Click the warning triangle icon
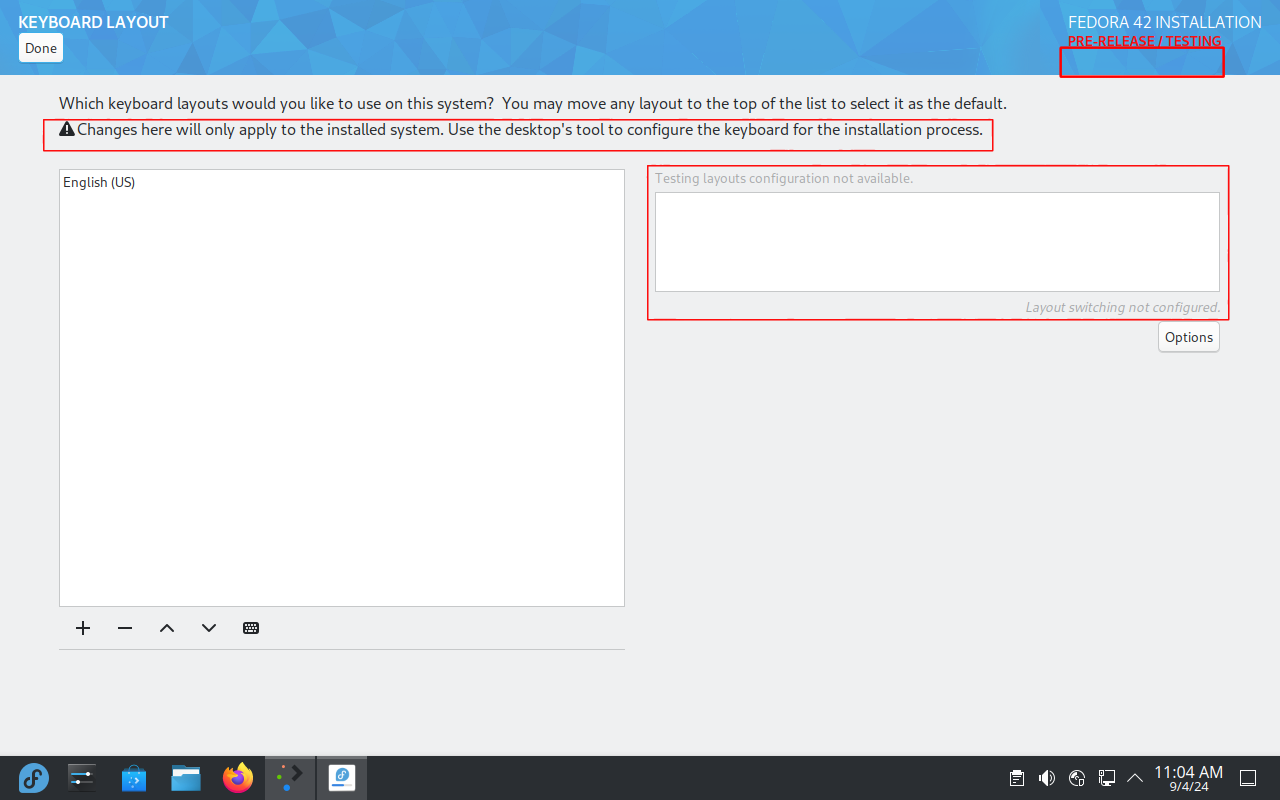This screenshot has height=800, width=1280. (x=67, y=129)
